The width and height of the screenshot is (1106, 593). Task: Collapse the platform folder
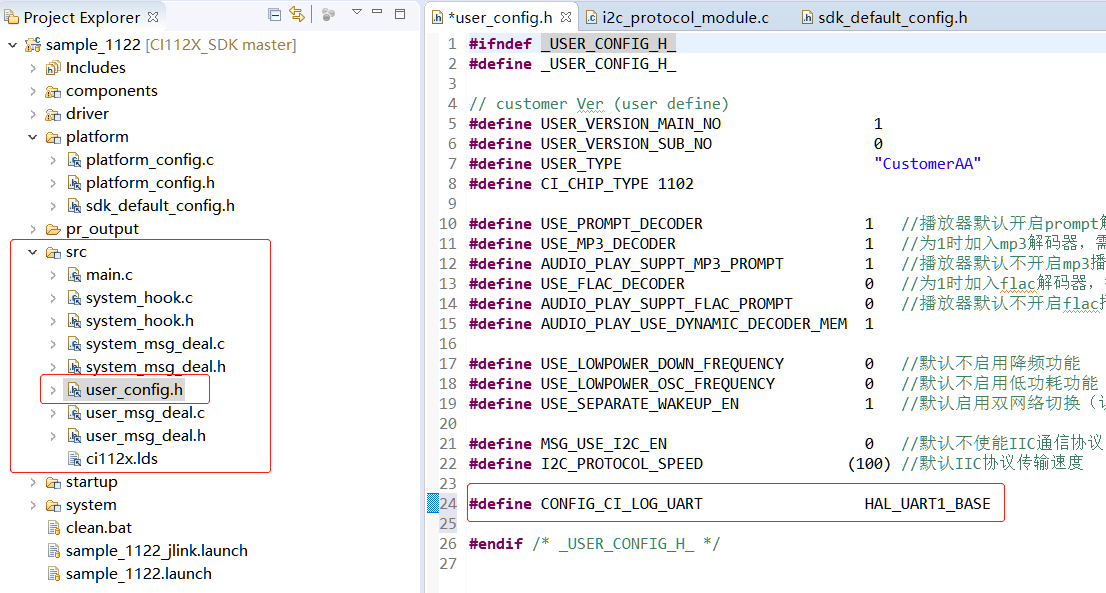(32, 137)
